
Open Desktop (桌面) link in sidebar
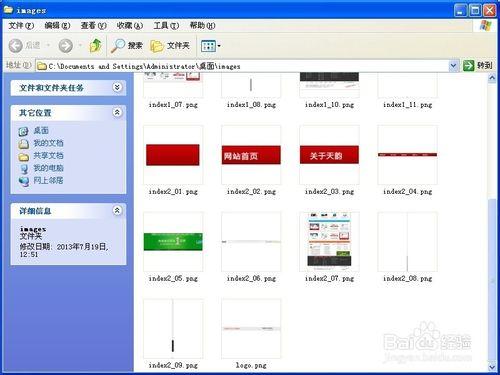tap(41, 131)
